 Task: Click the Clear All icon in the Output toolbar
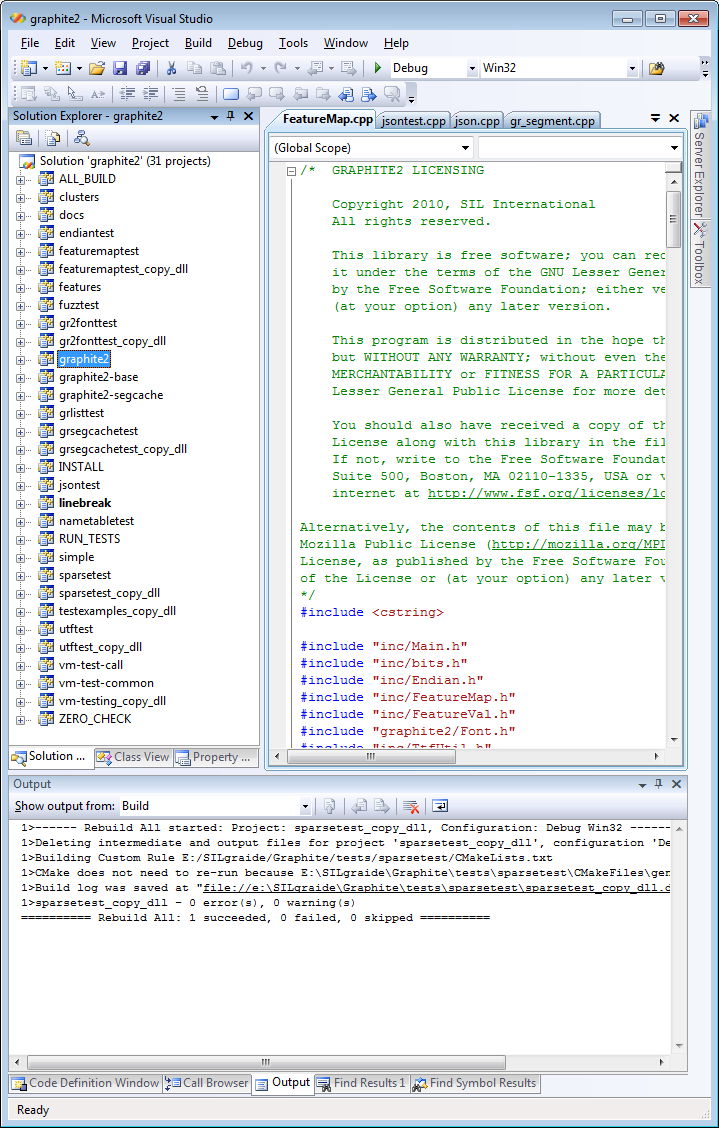tap(411, 806)
